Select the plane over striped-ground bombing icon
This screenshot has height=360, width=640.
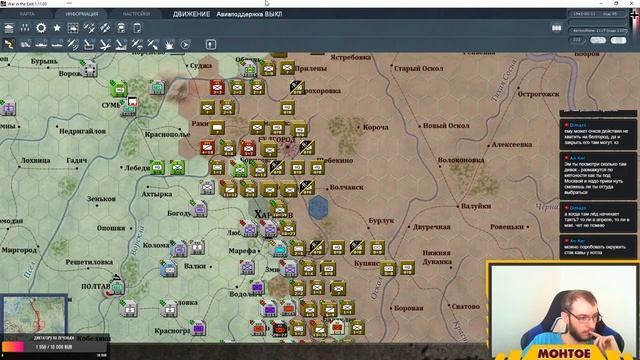point(121,44)
